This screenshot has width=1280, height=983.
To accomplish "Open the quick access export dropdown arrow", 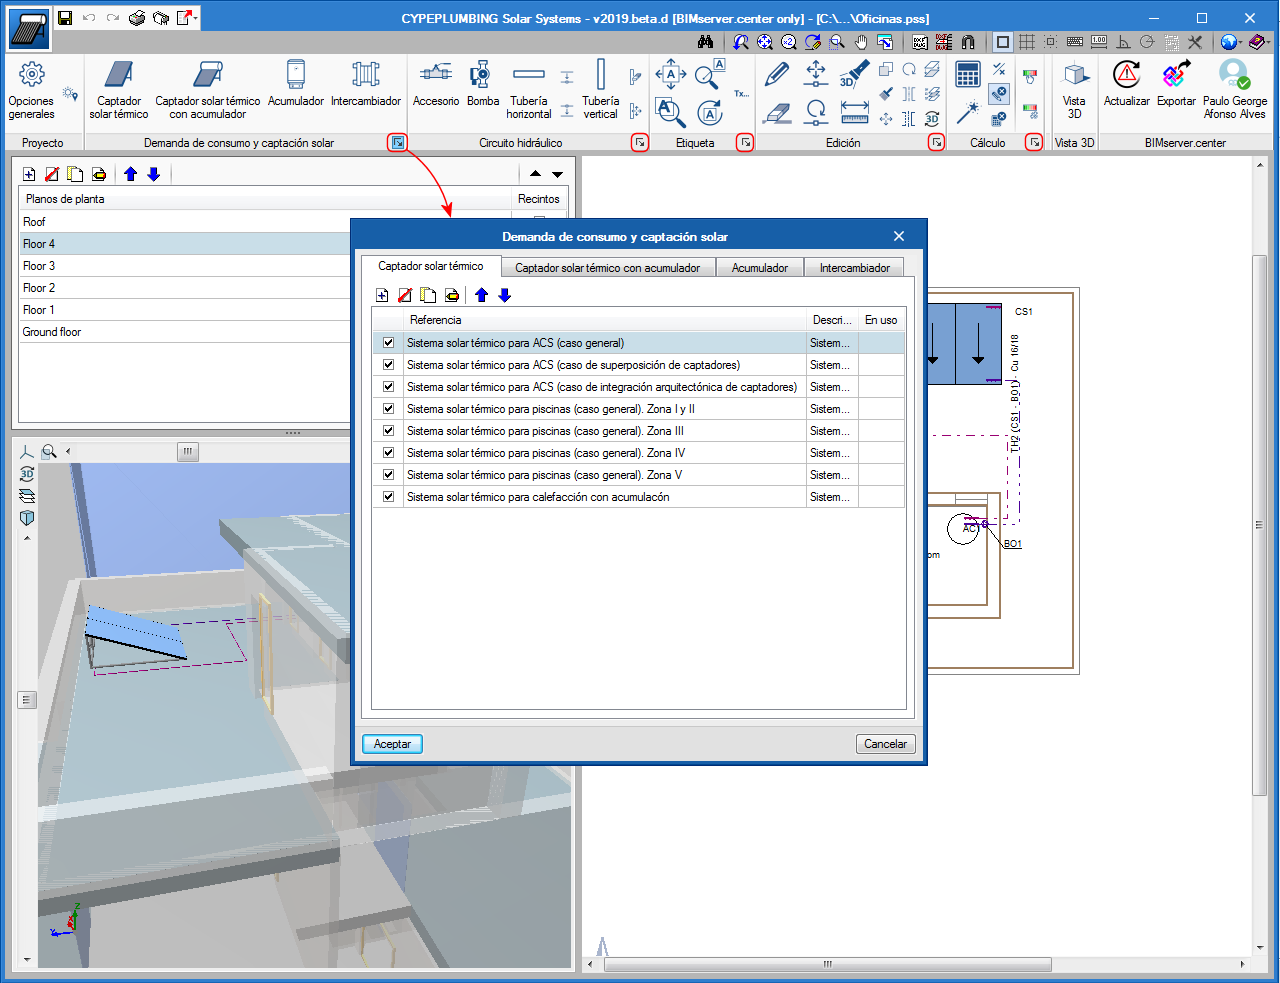I will 196,18.
